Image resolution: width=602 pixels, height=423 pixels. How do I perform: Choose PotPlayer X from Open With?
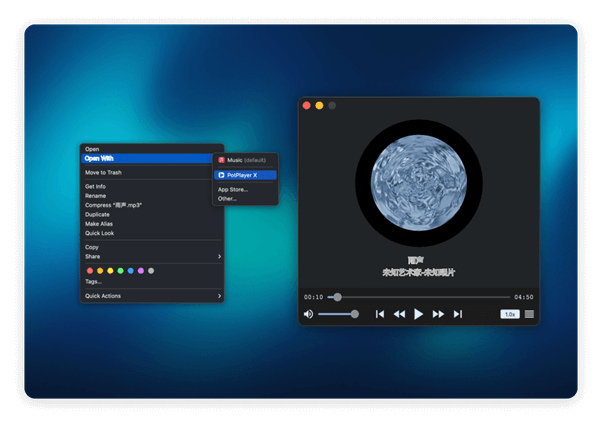pos(241,175)
